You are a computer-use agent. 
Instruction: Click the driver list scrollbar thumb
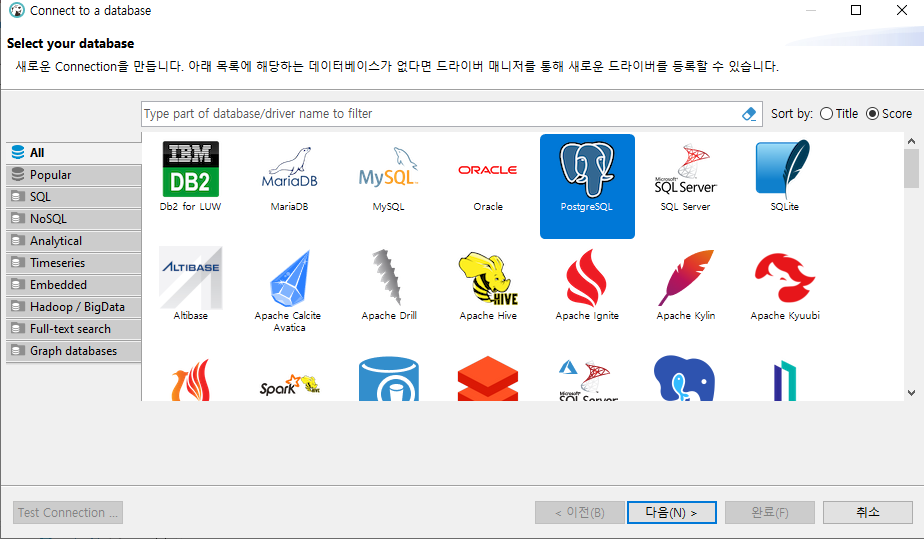(911, 168)
